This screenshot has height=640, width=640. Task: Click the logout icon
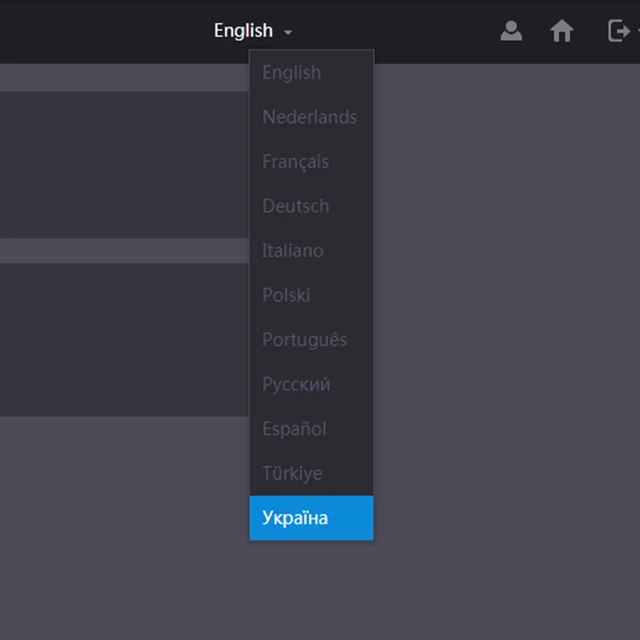click(x=619, y=31)
